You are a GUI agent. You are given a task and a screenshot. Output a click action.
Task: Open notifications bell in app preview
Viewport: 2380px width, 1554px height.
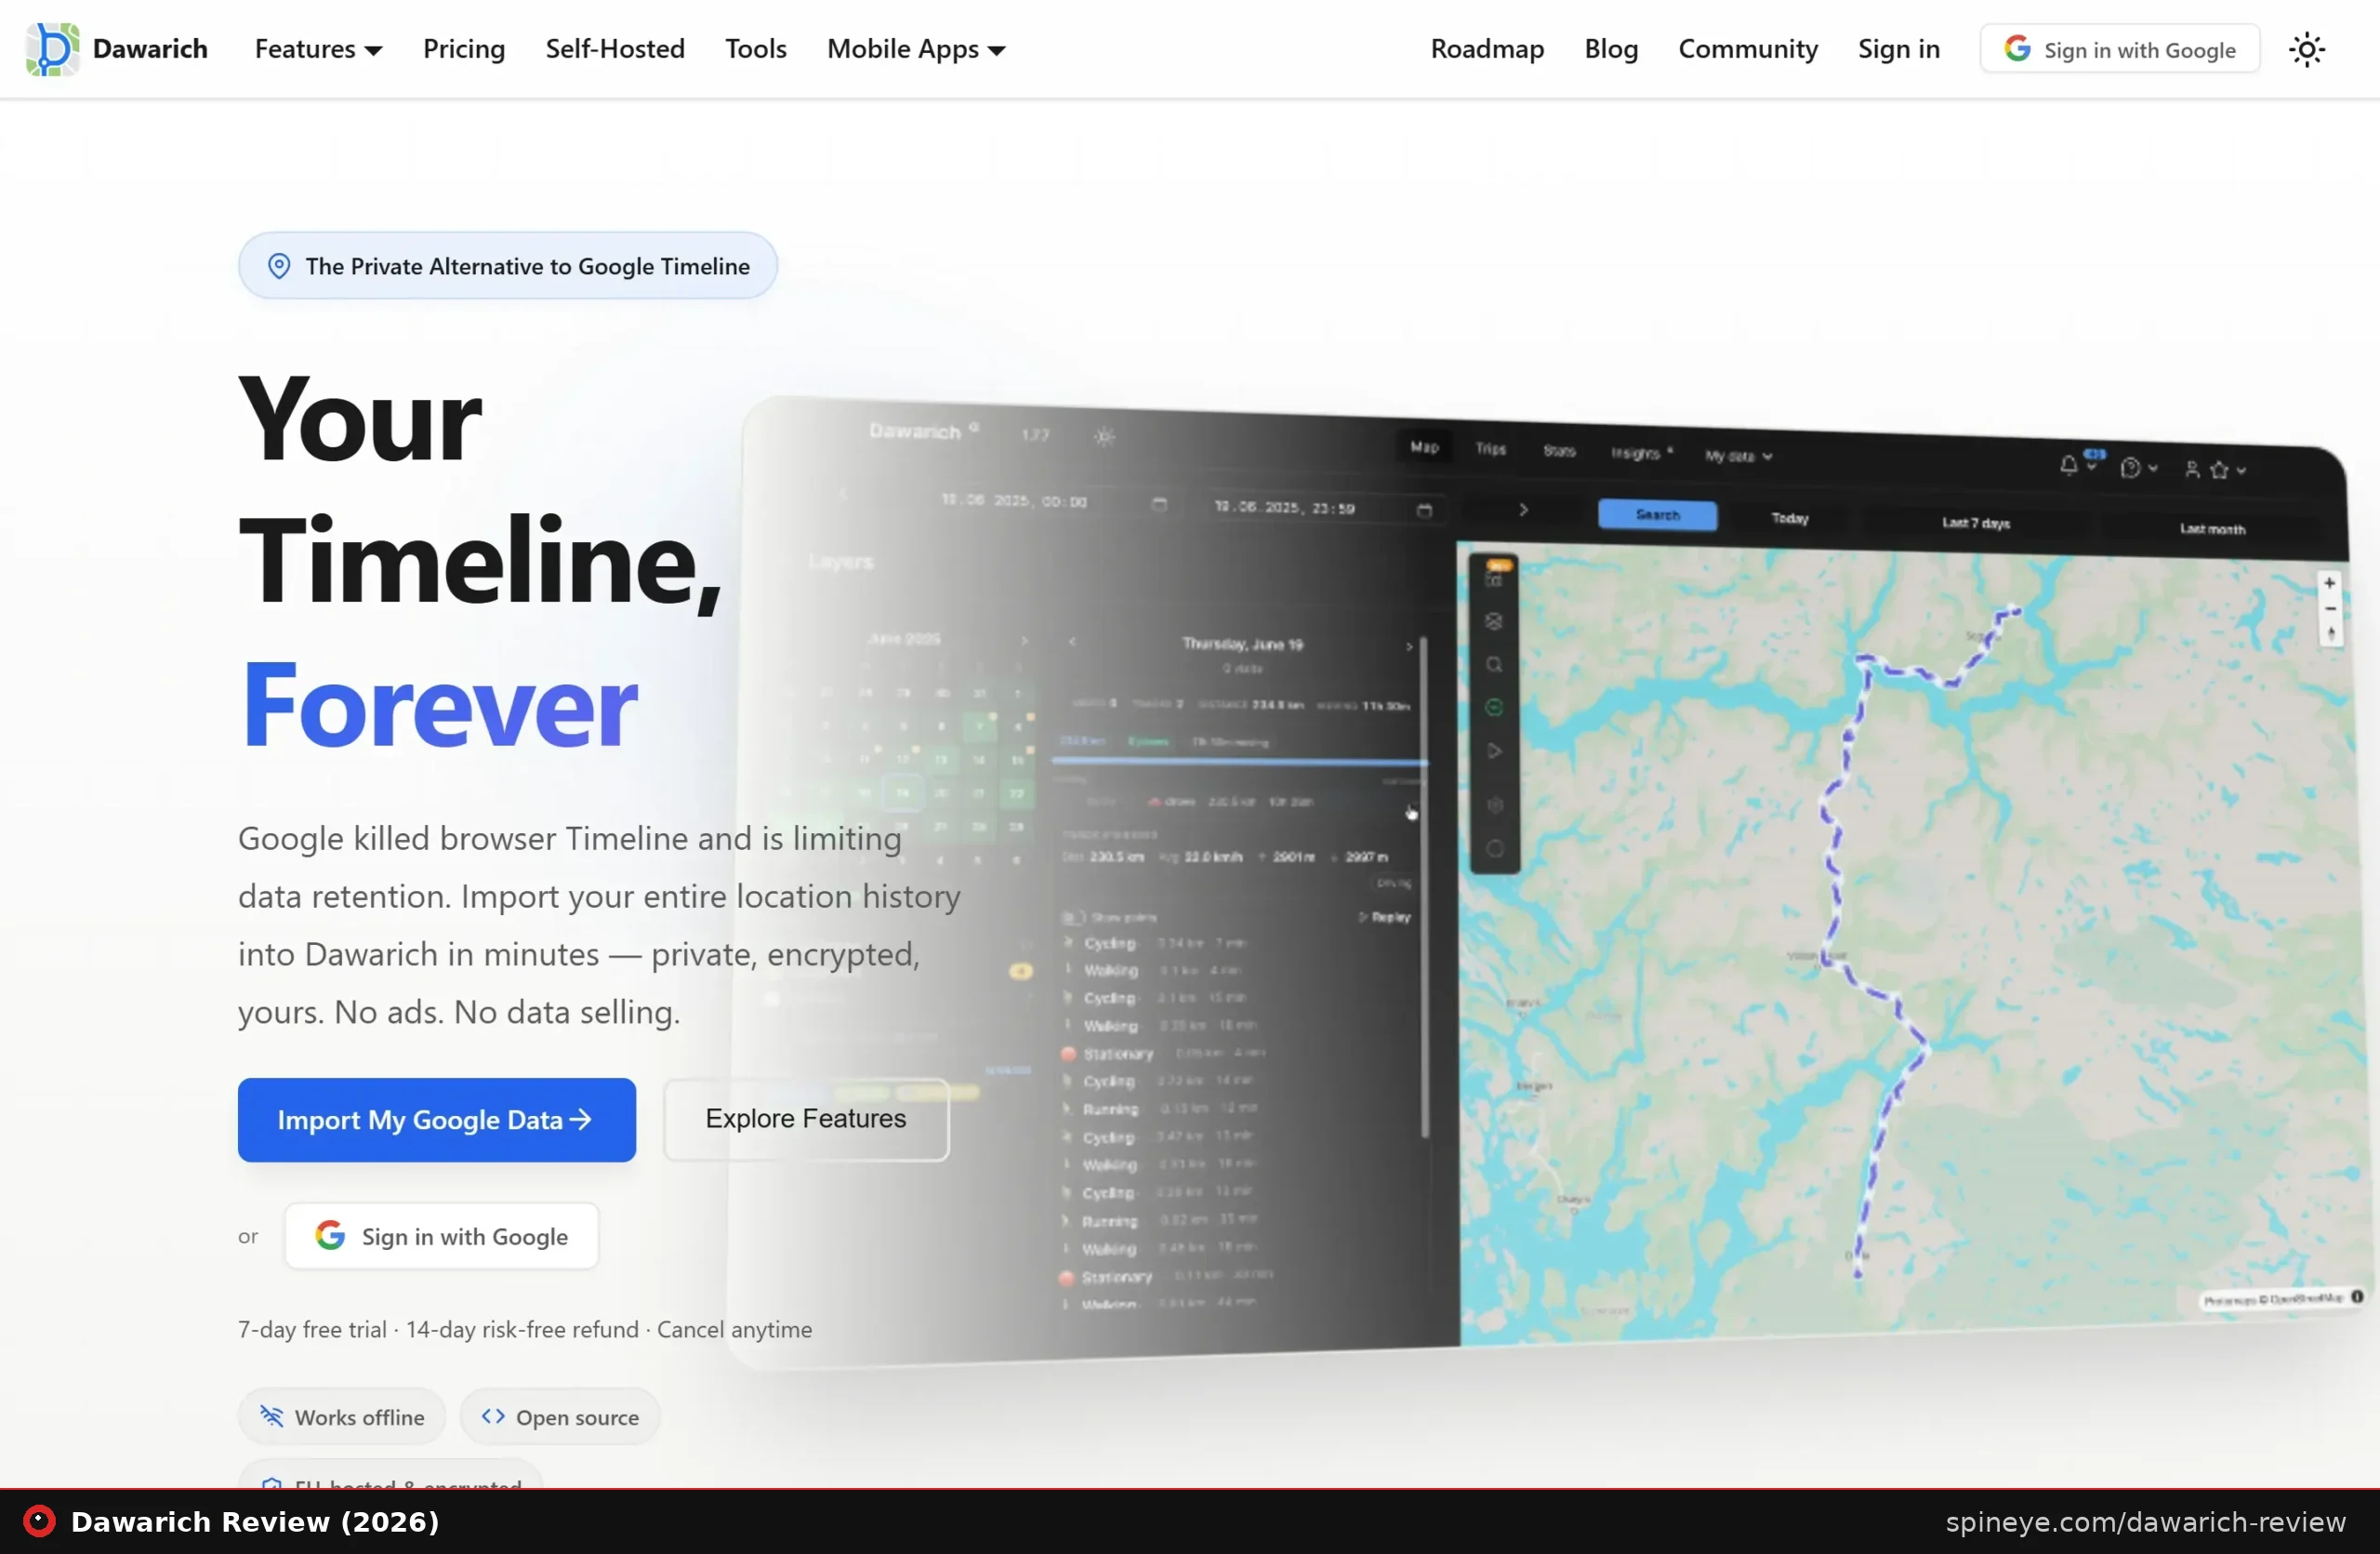coord(2068,465)
